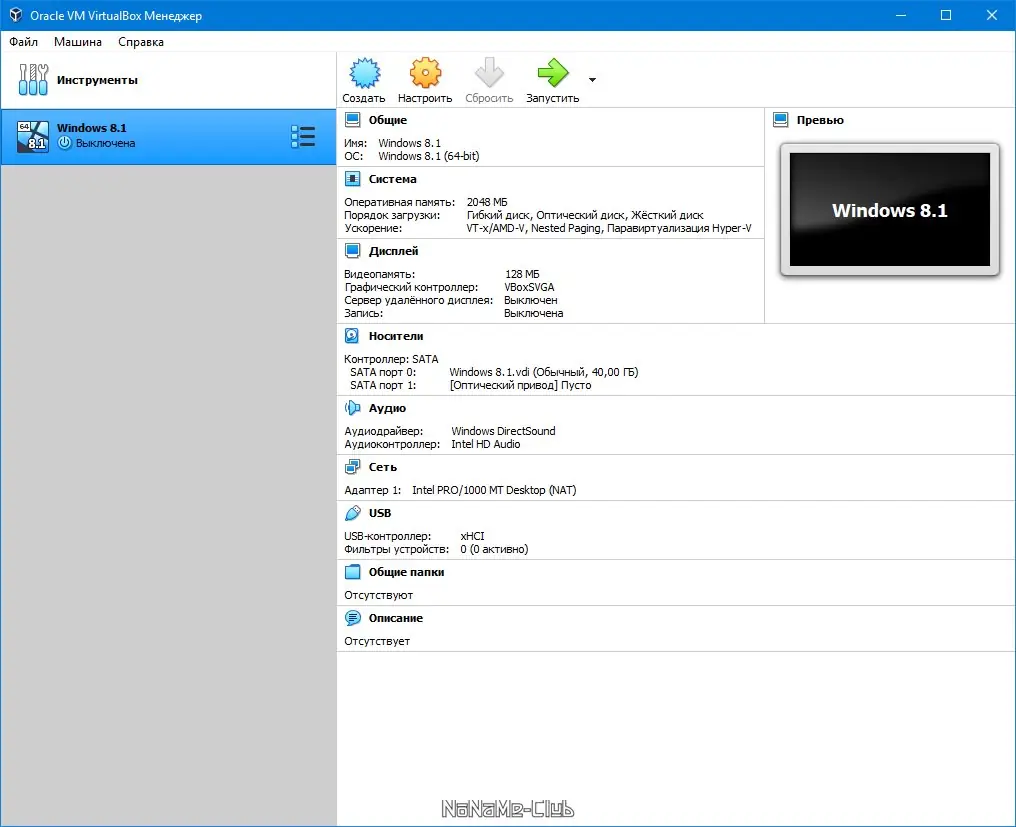Click the Инструменты label in sidebar
1016x827 pixels.
tap(97, 80)
